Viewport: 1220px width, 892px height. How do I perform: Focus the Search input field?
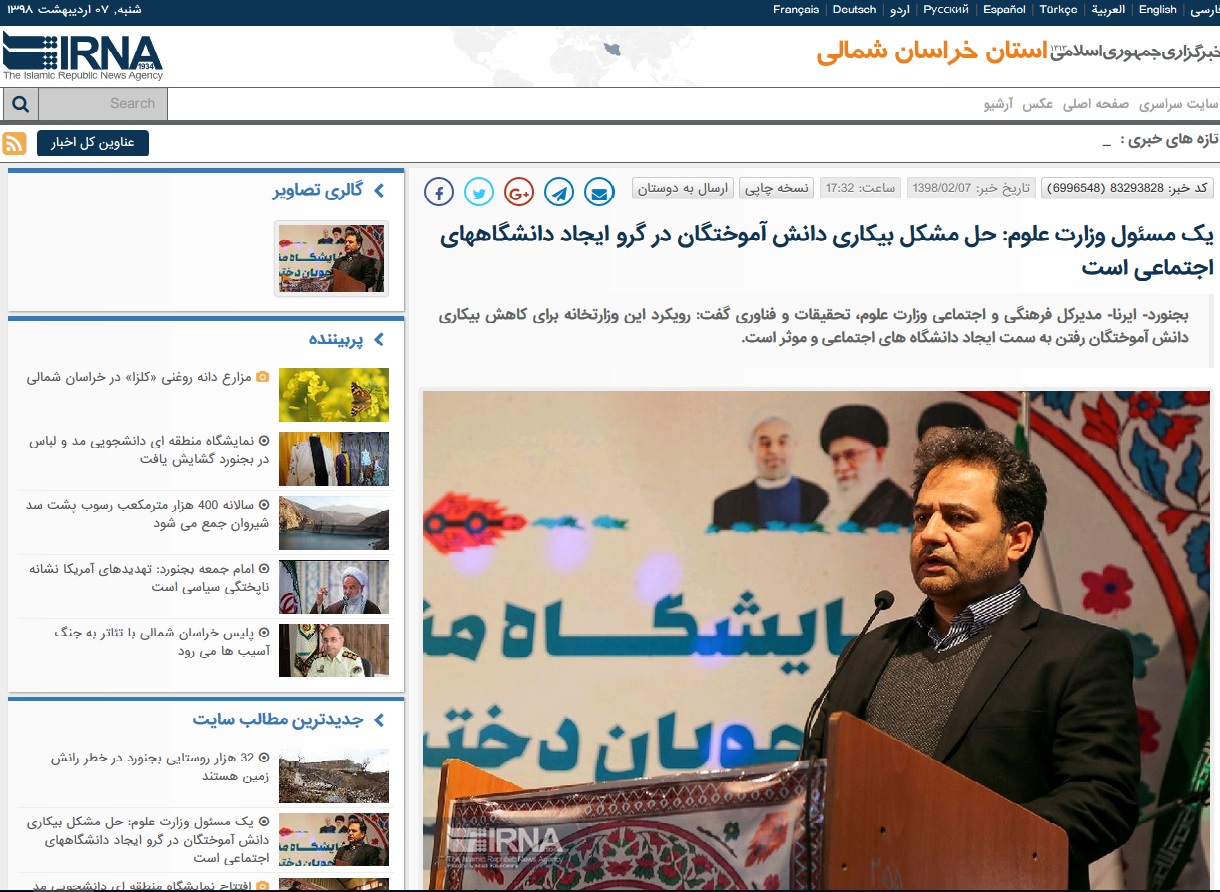pos(103,104)
